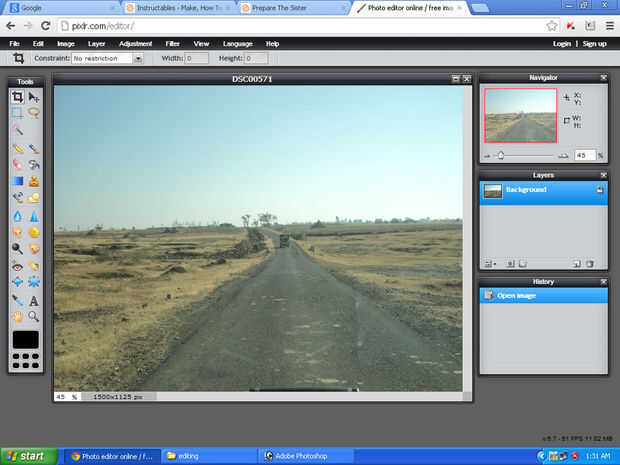Switch to Instructables browser tab
The image size is (620, 465).
[178, 8]
